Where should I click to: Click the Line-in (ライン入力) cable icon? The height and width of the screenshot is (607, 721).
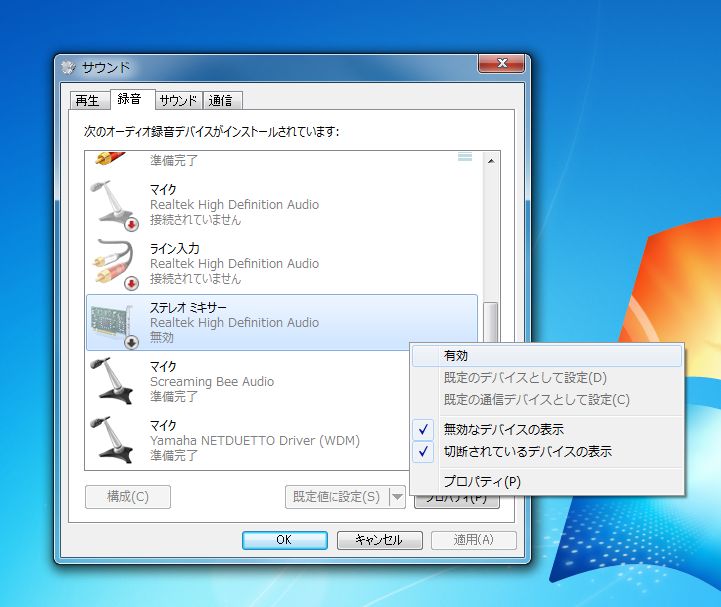(x=114, y=264)
